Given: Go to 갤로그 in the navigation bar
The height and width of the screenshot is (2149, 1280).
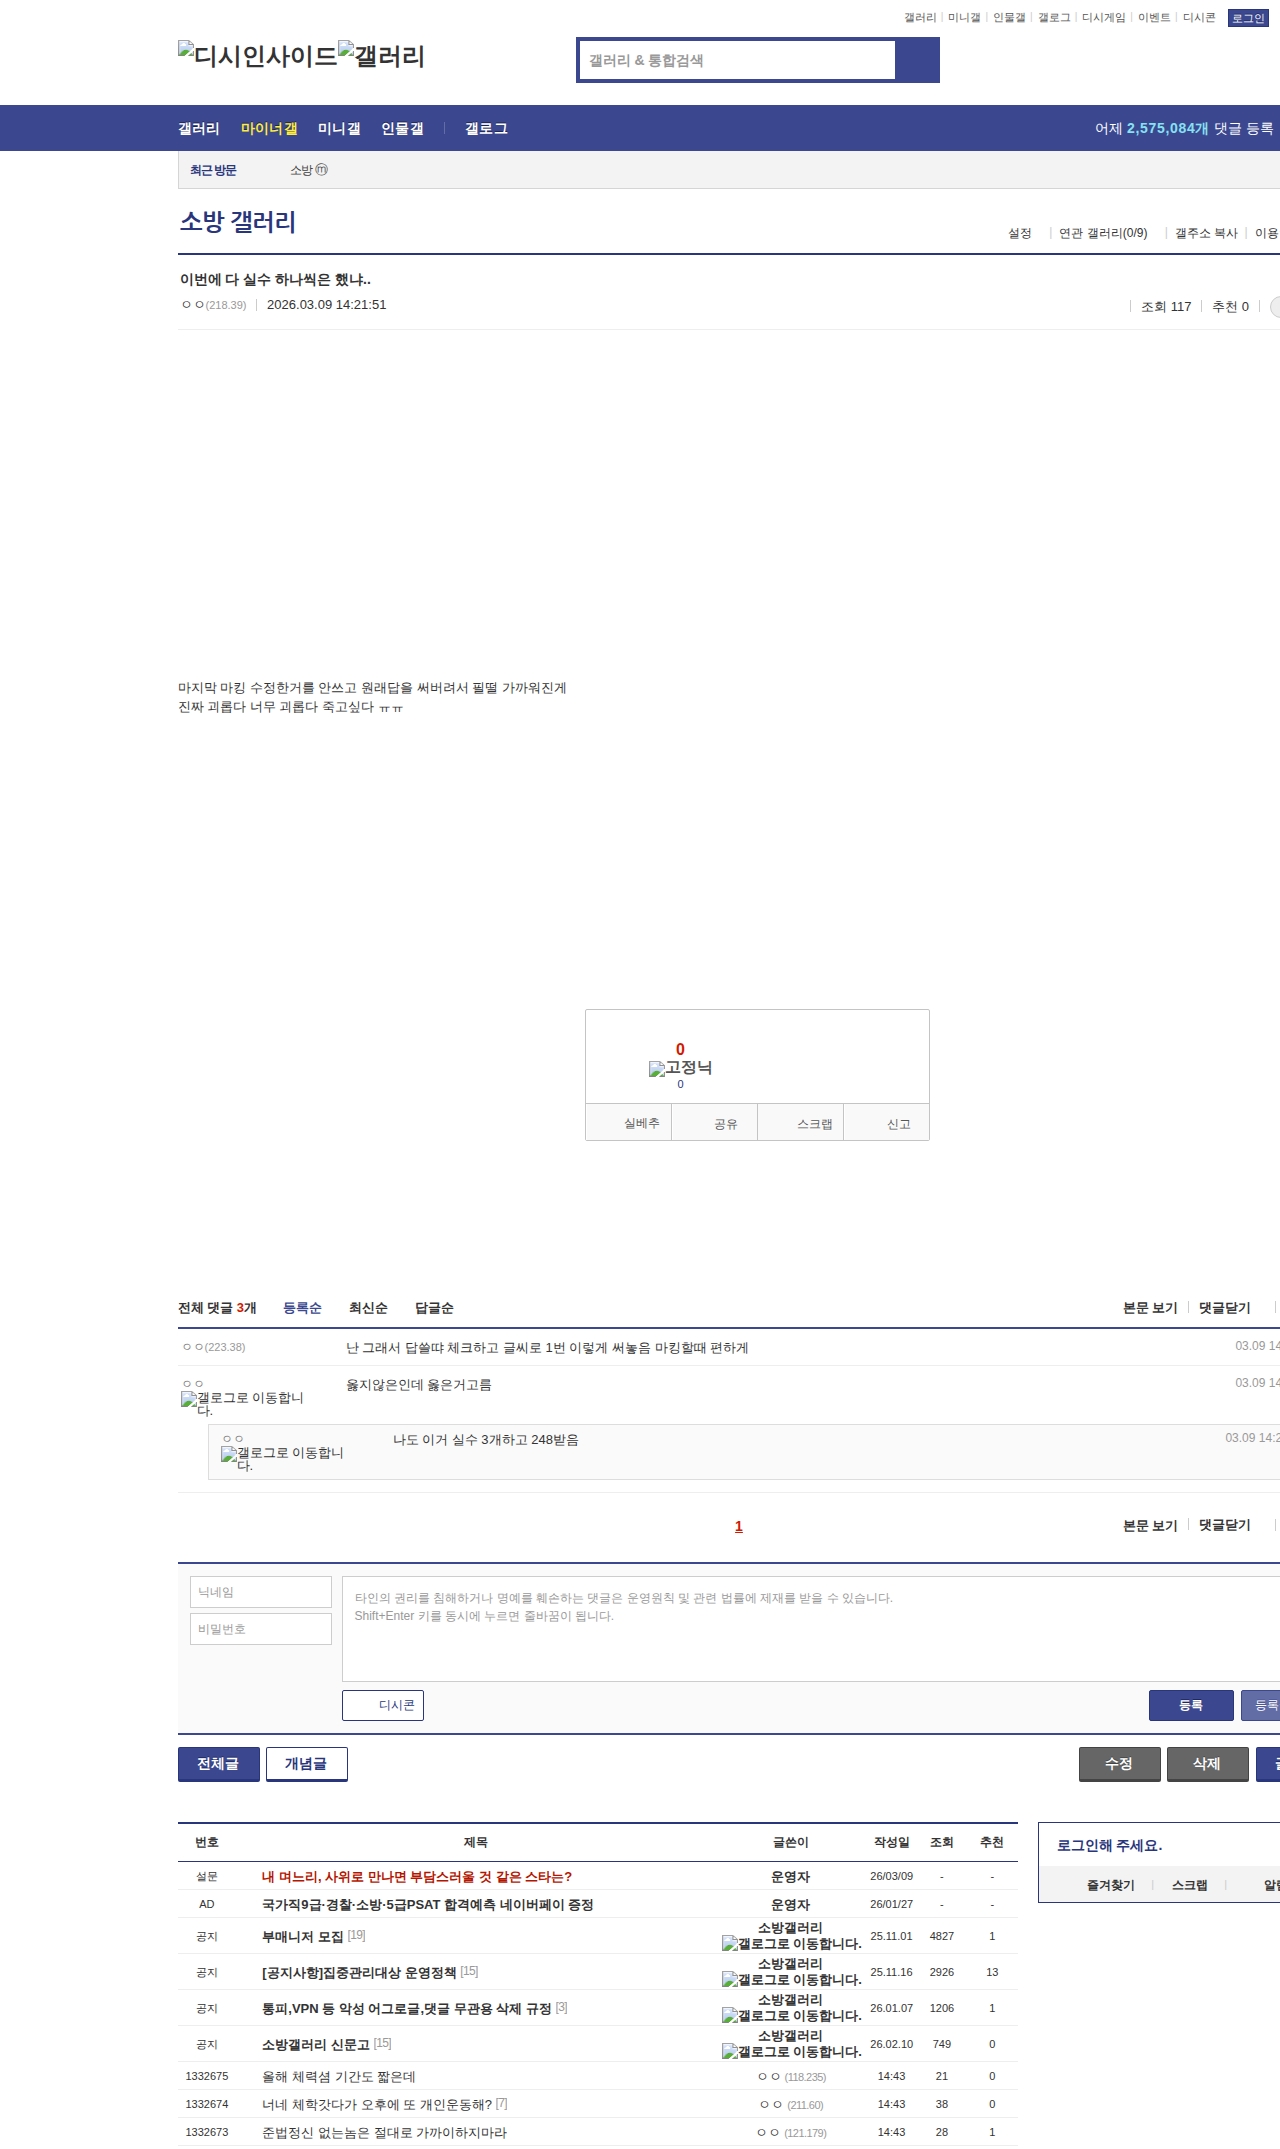Looking at the screenshot, I should [x=486, y=128].
